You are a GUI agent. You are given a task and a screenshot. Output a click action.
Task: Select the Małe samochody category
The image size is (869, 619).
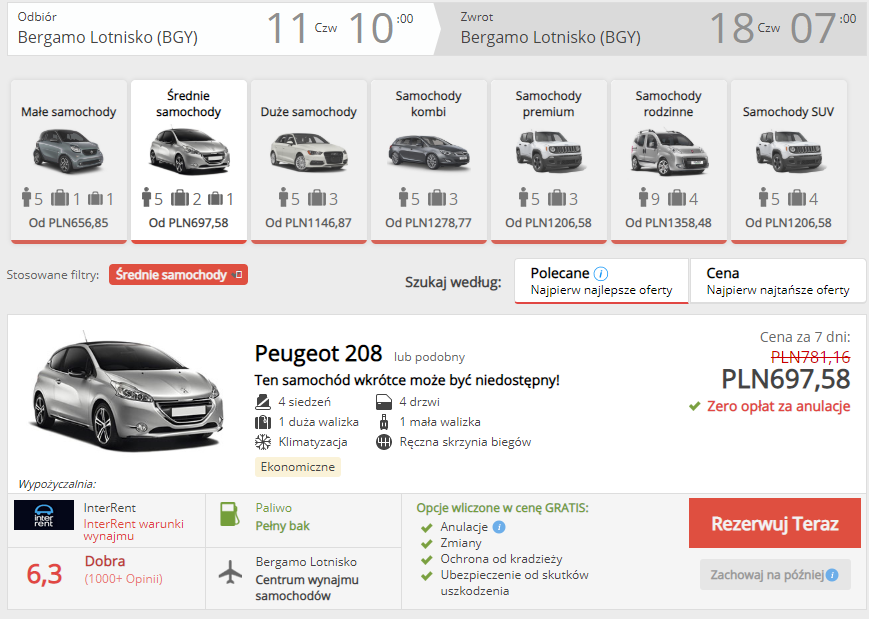point(69,160)
